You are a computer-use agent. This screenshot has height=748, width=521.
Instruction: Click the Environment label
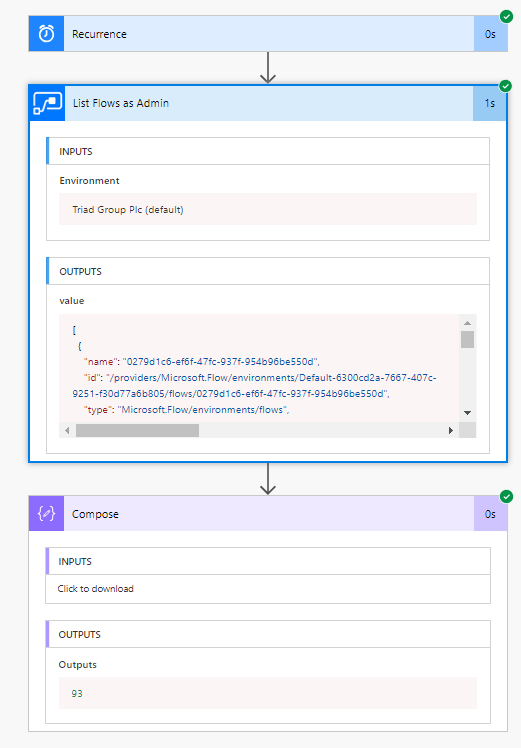pyautogui.click(x=89, y=181)
